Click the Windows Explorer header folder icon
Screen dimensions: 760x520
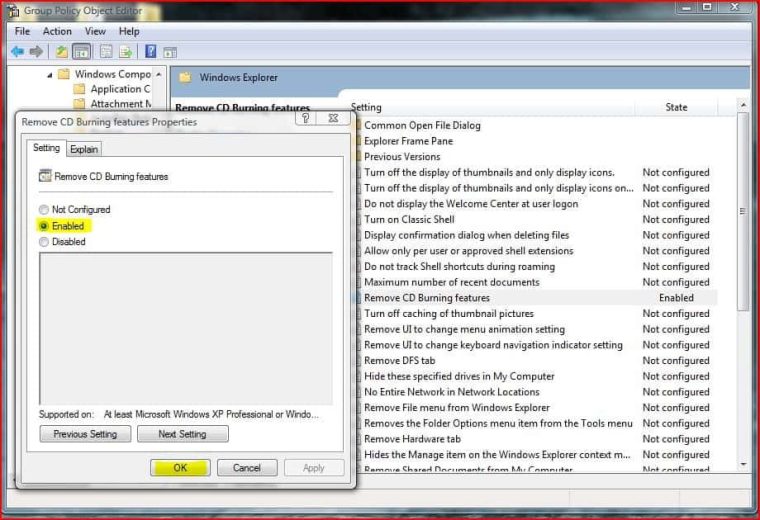[x=186, y=78]
